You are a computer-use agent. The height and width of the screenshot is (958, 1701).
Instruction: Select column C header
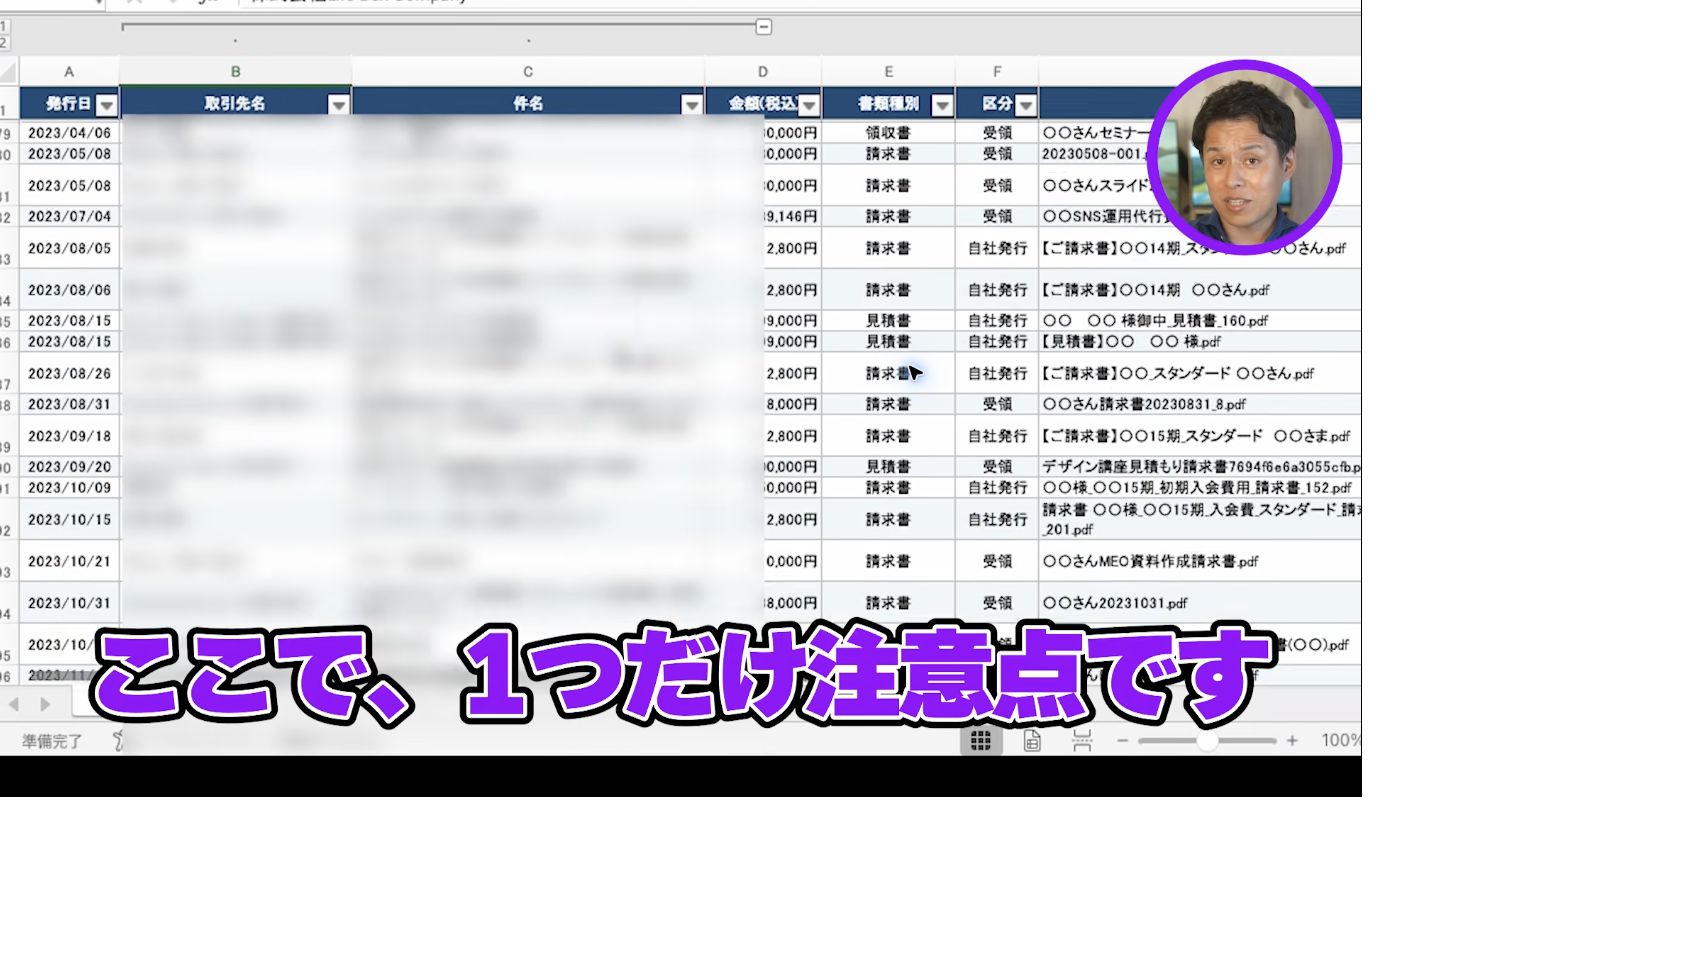pyautogui.click(x=528, y=72)
